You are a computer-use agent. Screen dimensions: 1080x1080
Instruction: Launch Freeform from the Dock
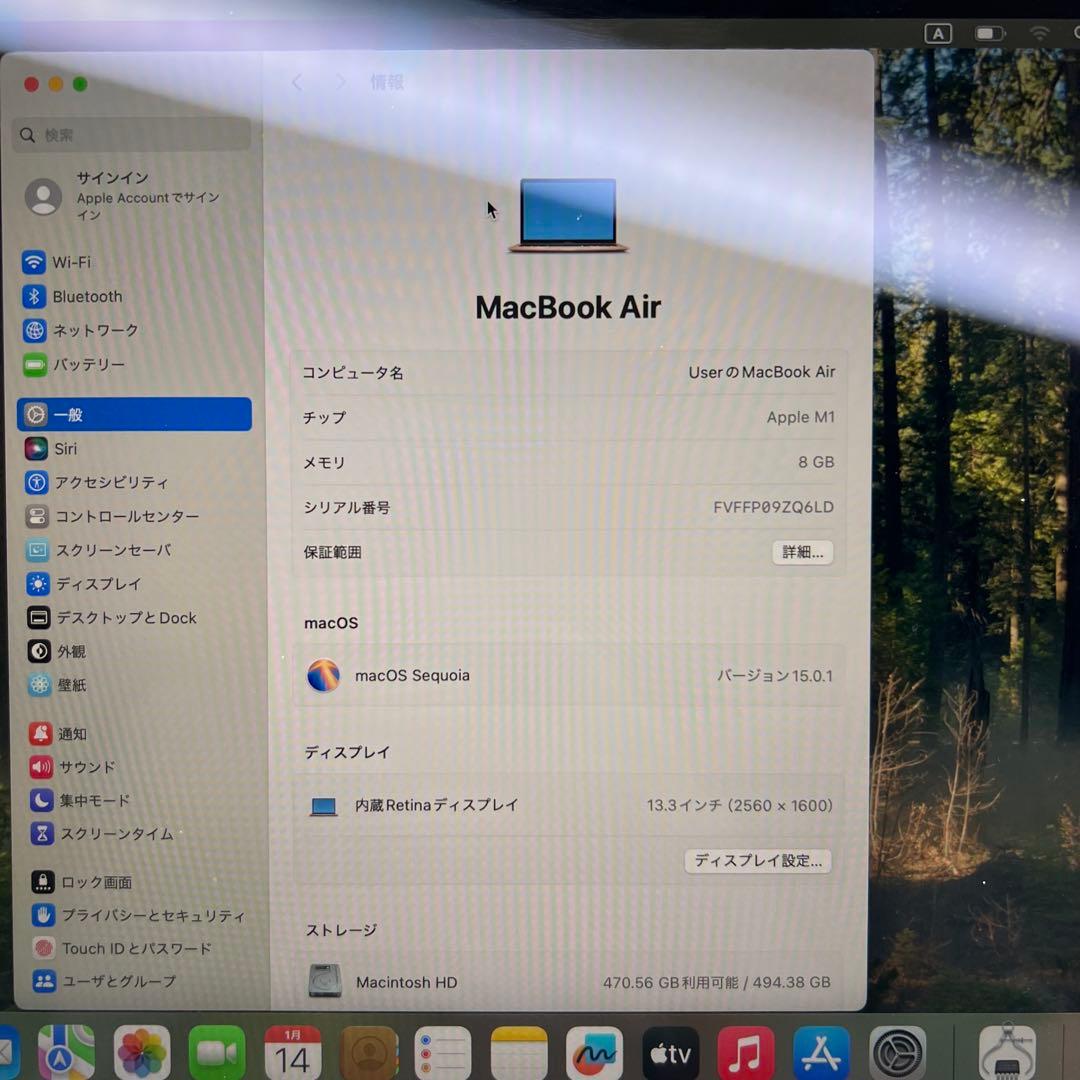595,1052
